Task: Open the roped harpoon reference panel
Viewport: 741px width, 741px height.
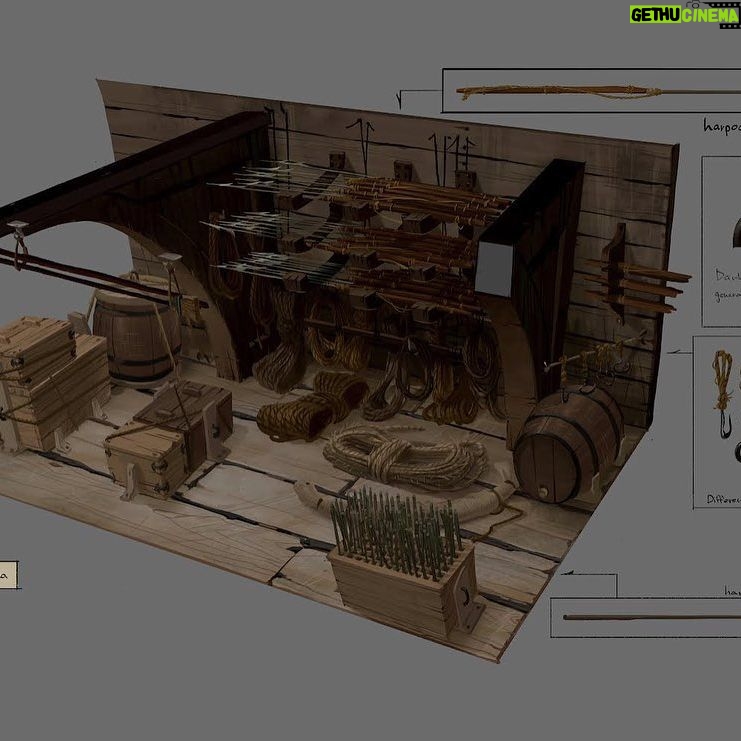Action: (x=591, y=91)
